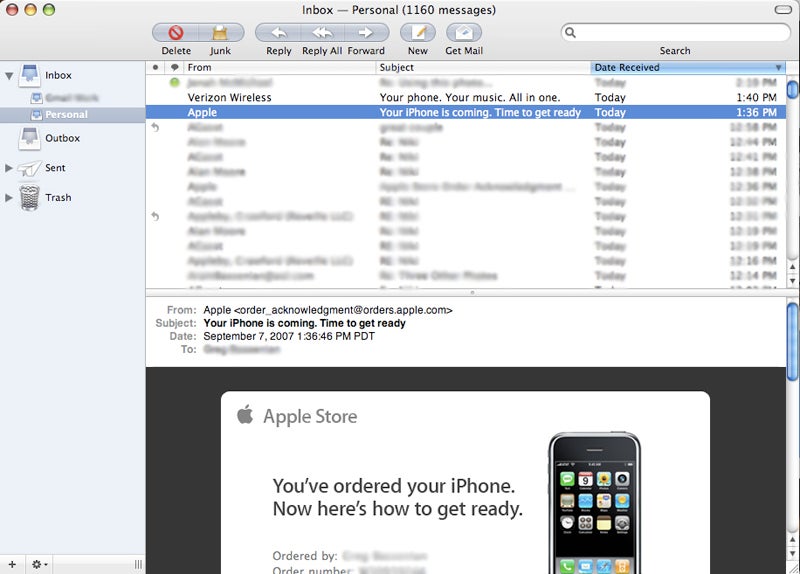Screen dimensions: 800x574
Task: Click the Reply All toolbar button
Action: tap(322, 33)
